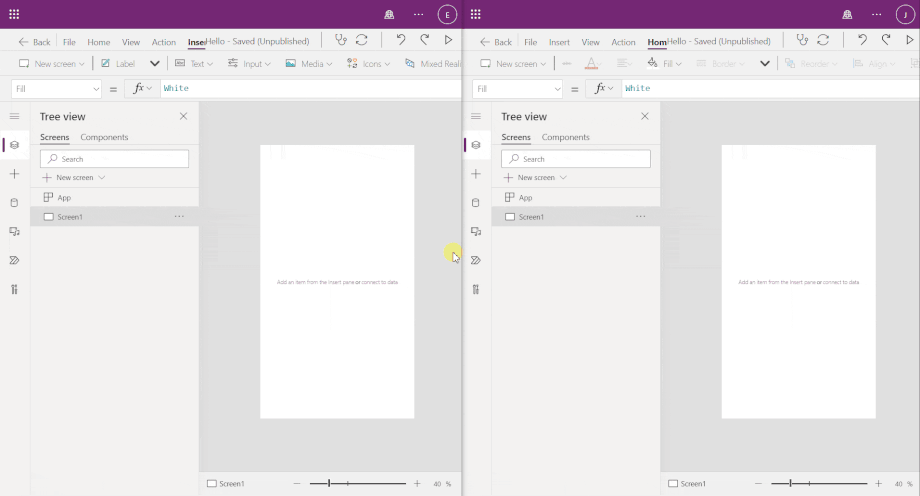Open the Data cylinder icon in left sidebar
Viewport: 920px width, 496px height.
(x=14, y=203)
